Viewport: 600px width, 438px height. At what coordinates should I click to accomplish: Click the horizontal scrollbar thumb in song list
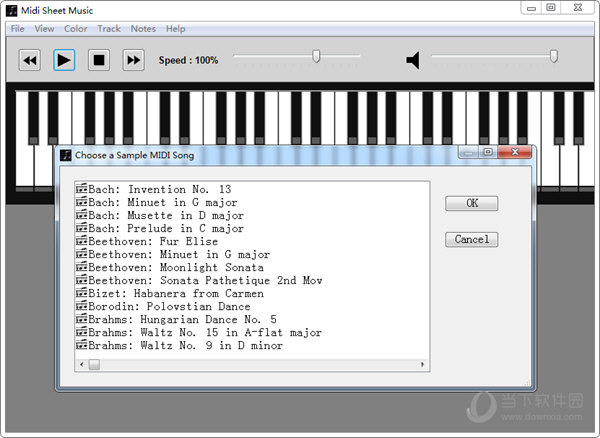coord(95,365)
